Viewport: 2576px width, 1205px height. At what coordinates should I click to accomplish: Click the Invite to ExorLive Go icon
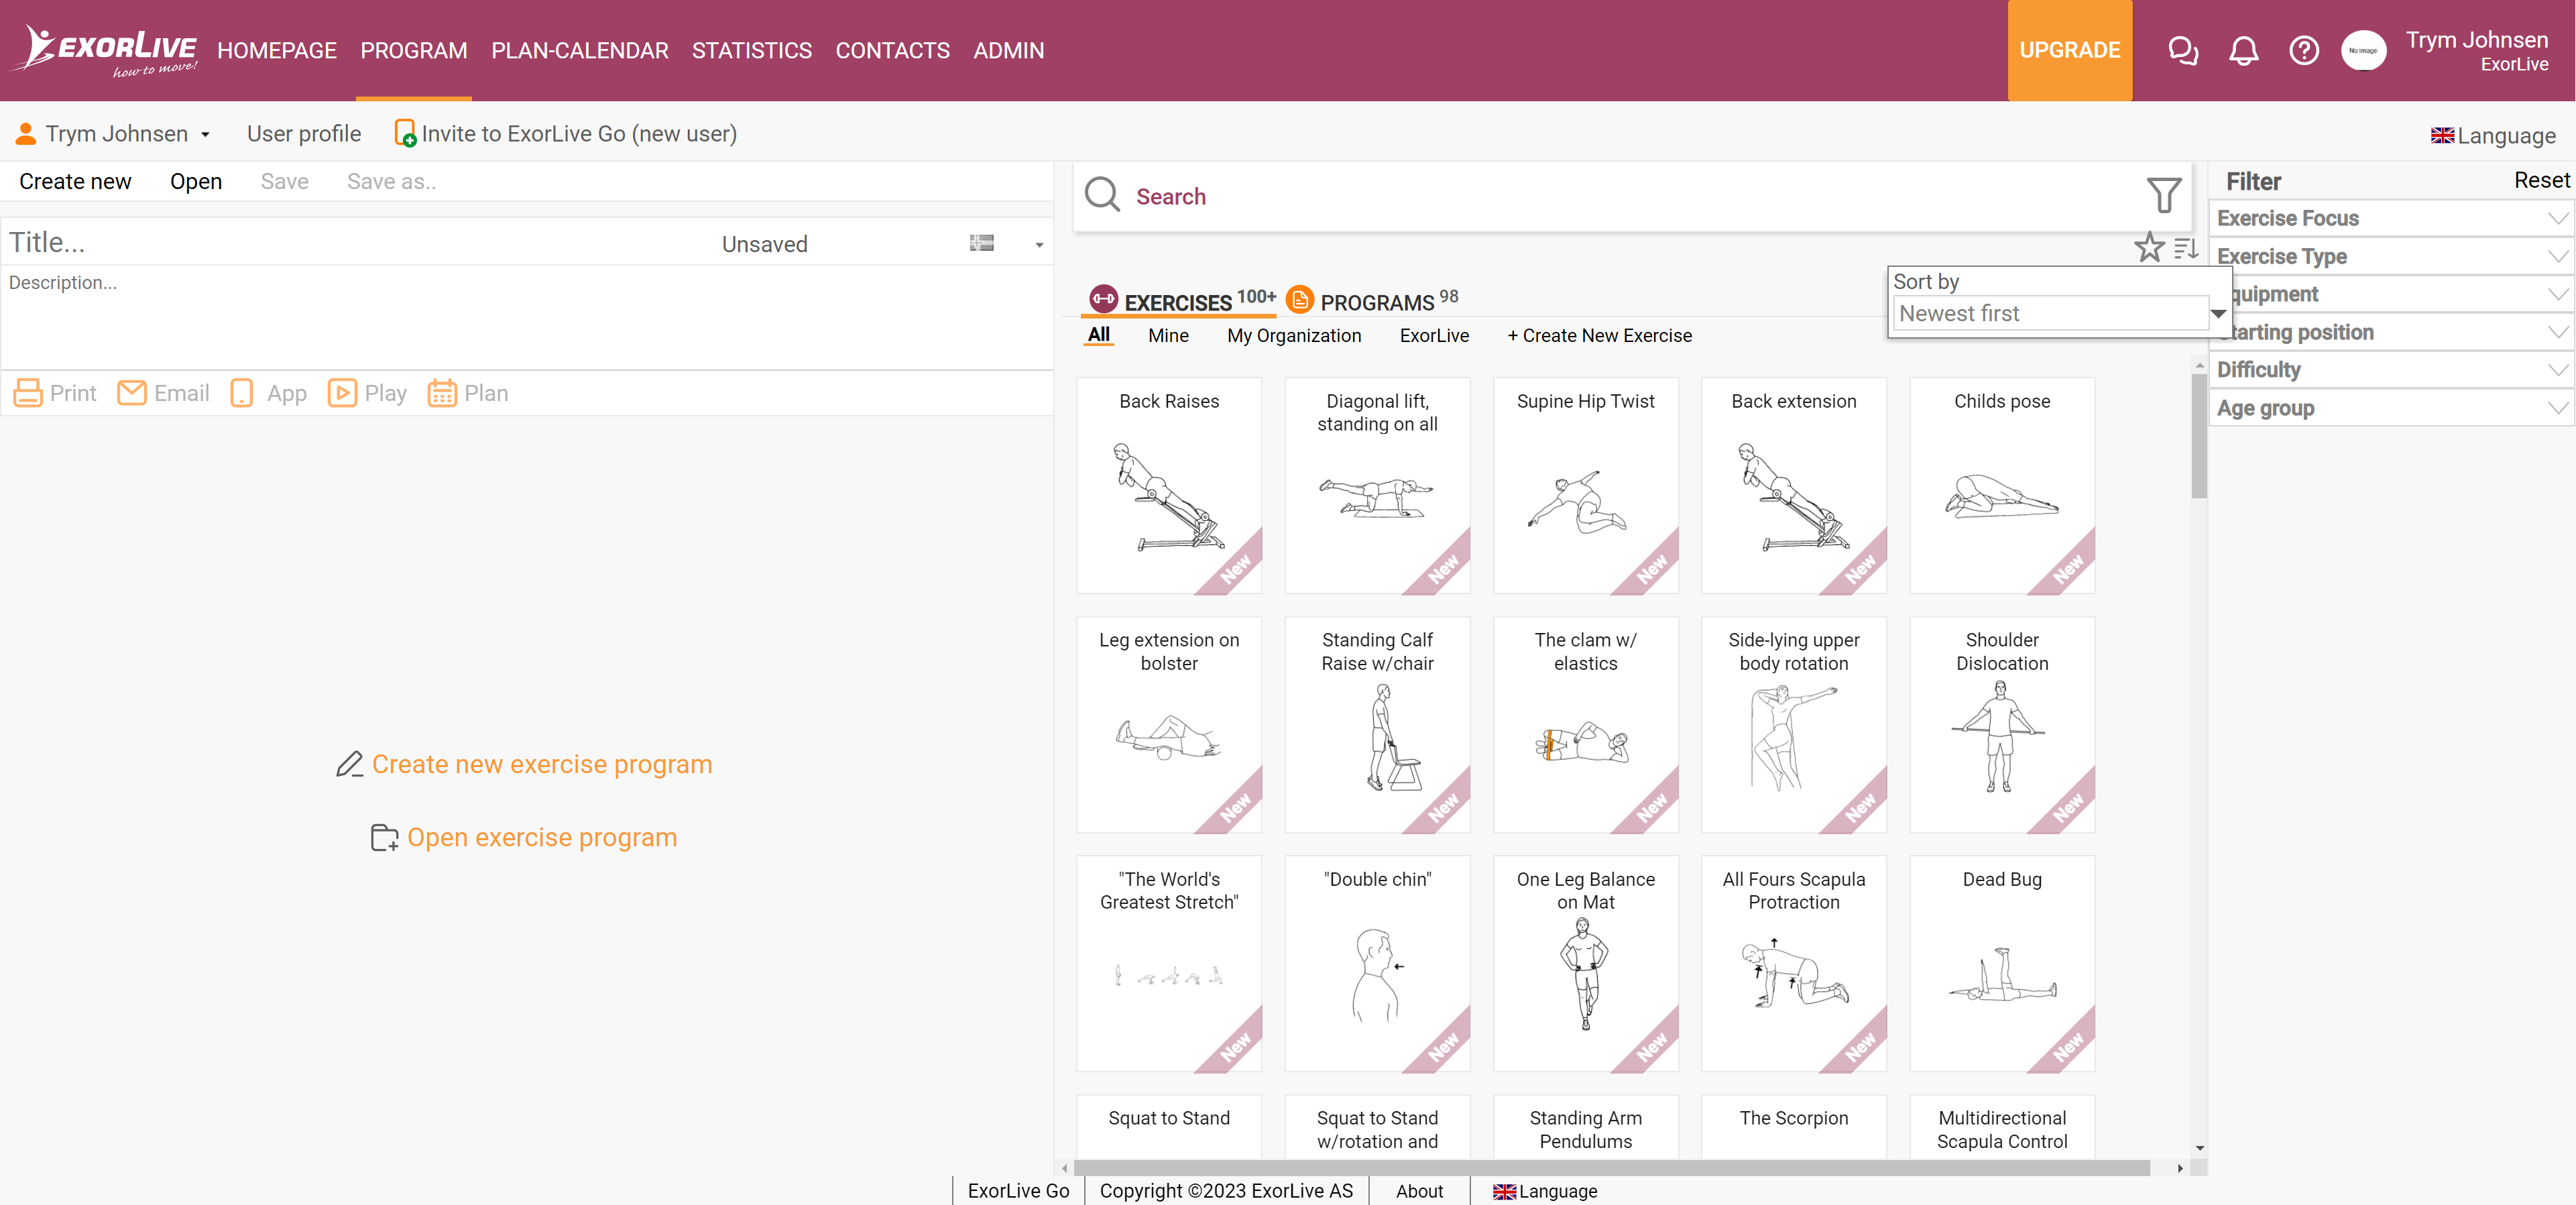[405, 133]
